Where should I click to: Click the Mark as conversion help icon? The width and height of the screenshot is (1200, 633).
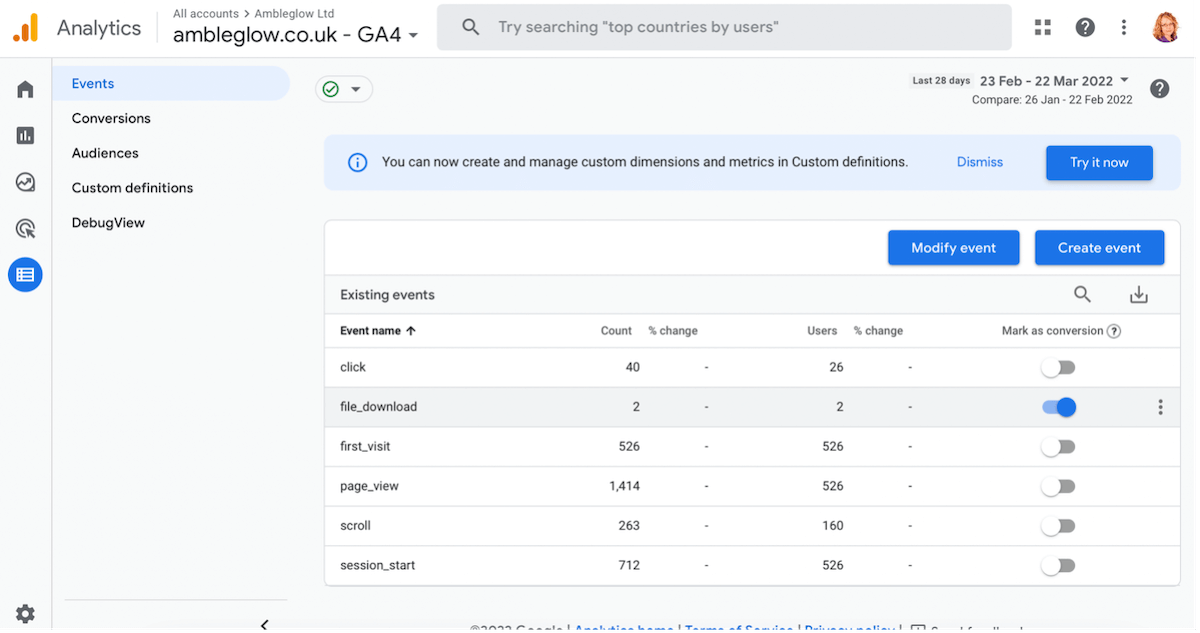click(1114, 331)
